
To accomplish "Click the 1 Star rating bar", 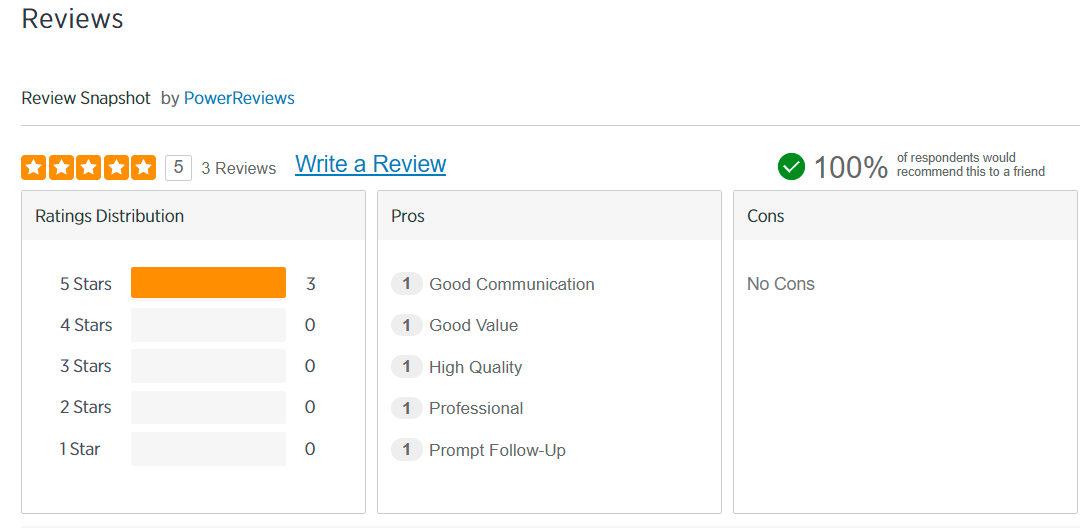I will click(x=208, y=449).
